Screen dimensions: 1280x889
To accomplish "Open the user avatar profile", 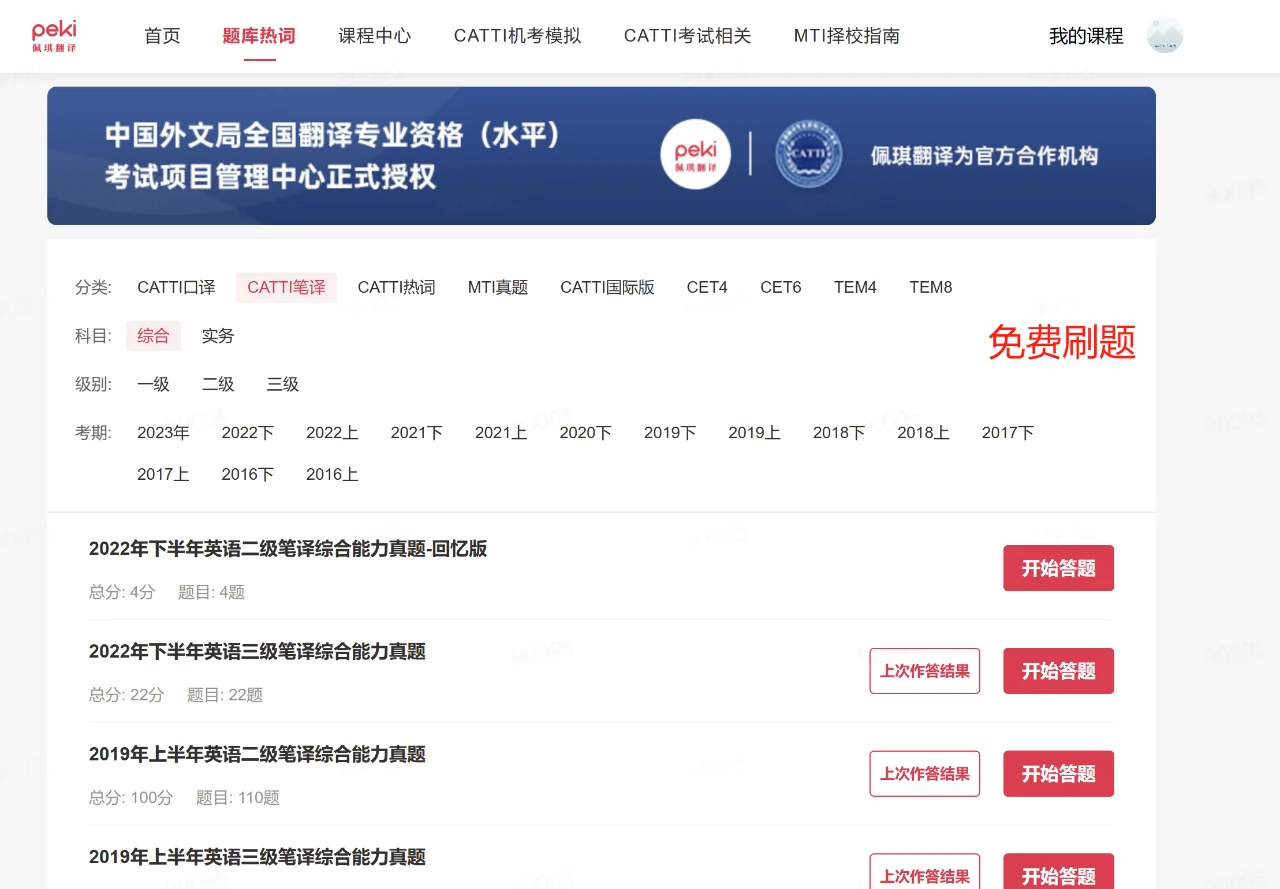I will [1165, 35].
